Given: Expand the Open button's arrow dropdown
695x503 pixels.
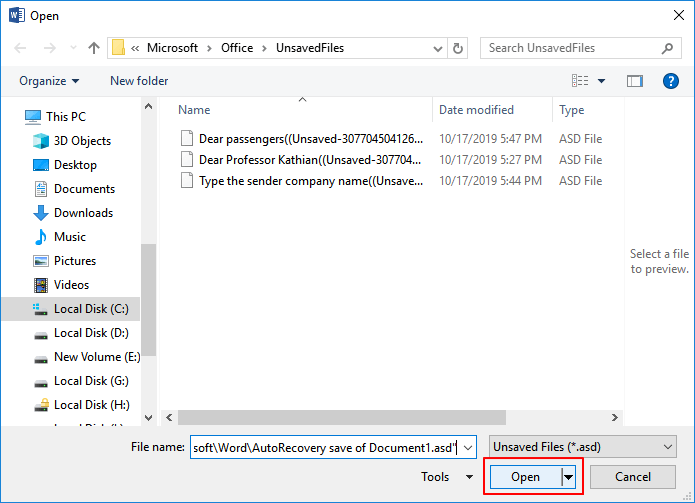Looking at the screenshot, I should [569, 478].
